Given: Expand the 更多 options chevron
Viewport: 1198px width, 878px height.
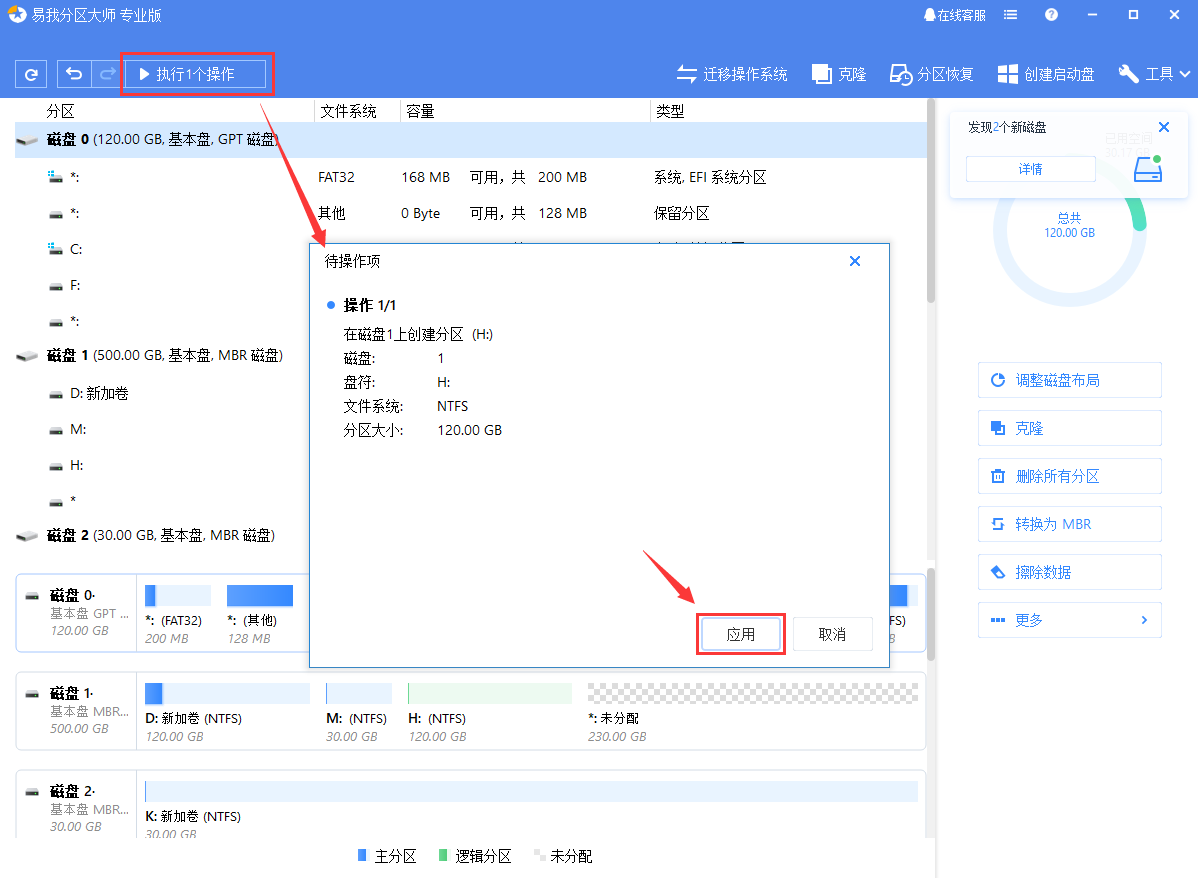Looking at the screenshot, I should click(1144, 620).
